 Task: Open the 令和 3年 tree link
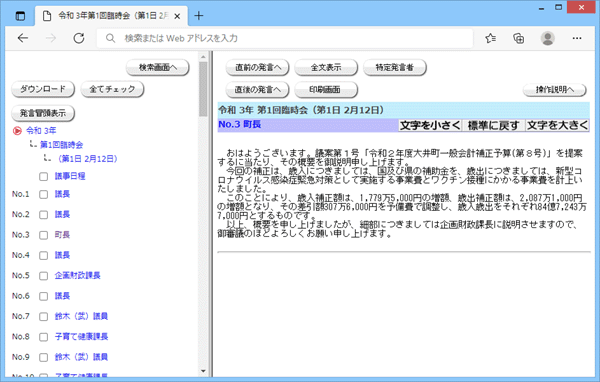click(41, 131)
